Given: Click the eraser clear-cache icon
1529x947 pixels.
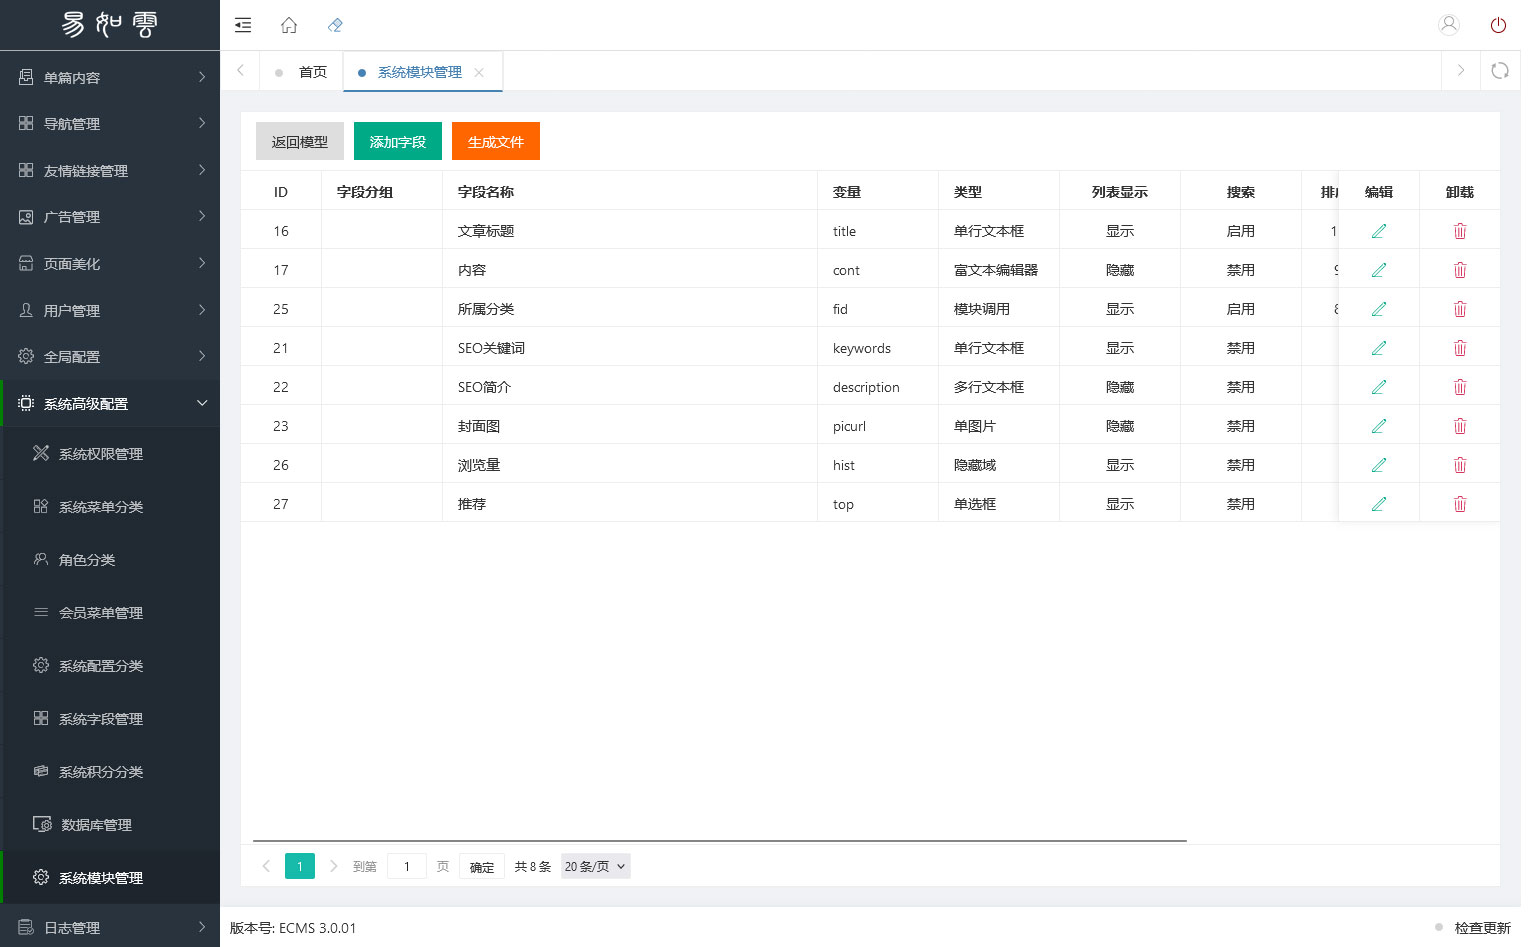Looking at the screenshot, I should coord(335,25).
